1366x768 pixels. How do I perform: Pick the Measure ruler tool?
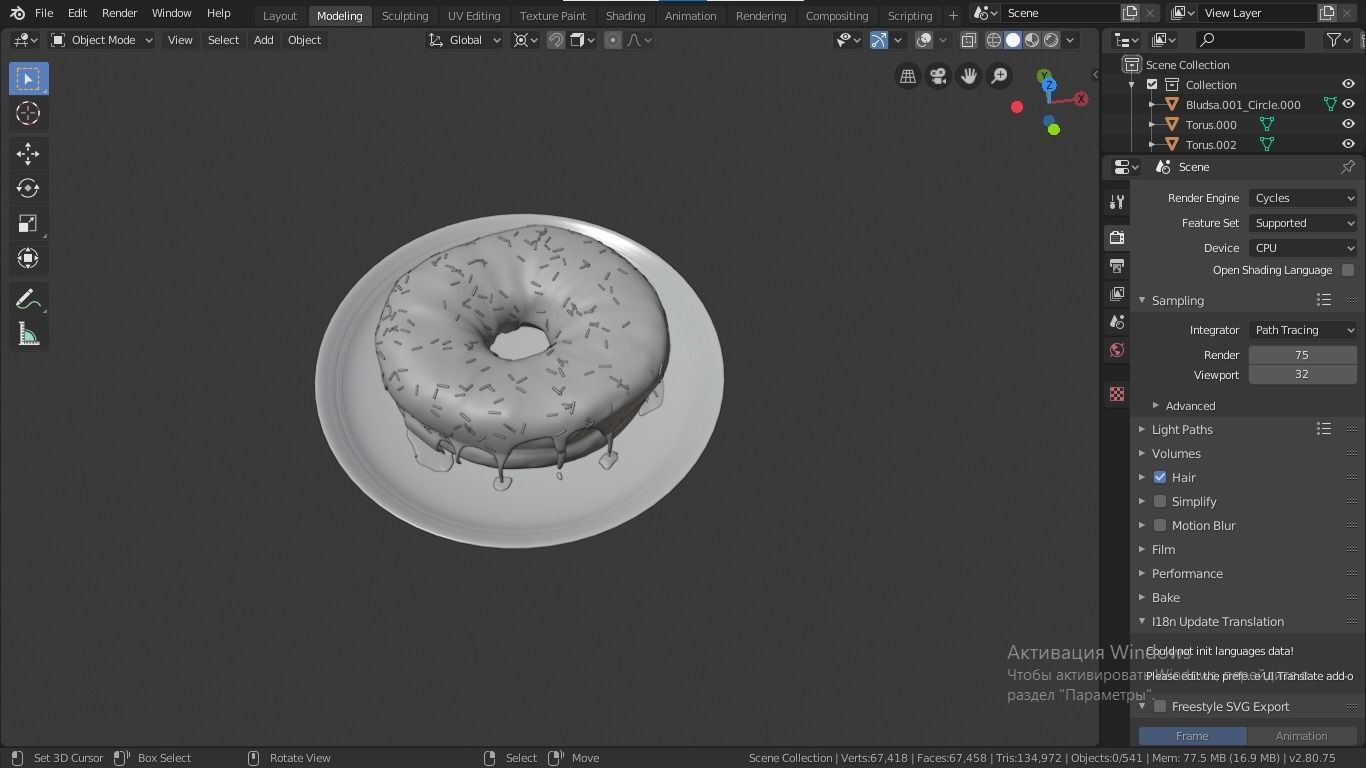[28, 334]
